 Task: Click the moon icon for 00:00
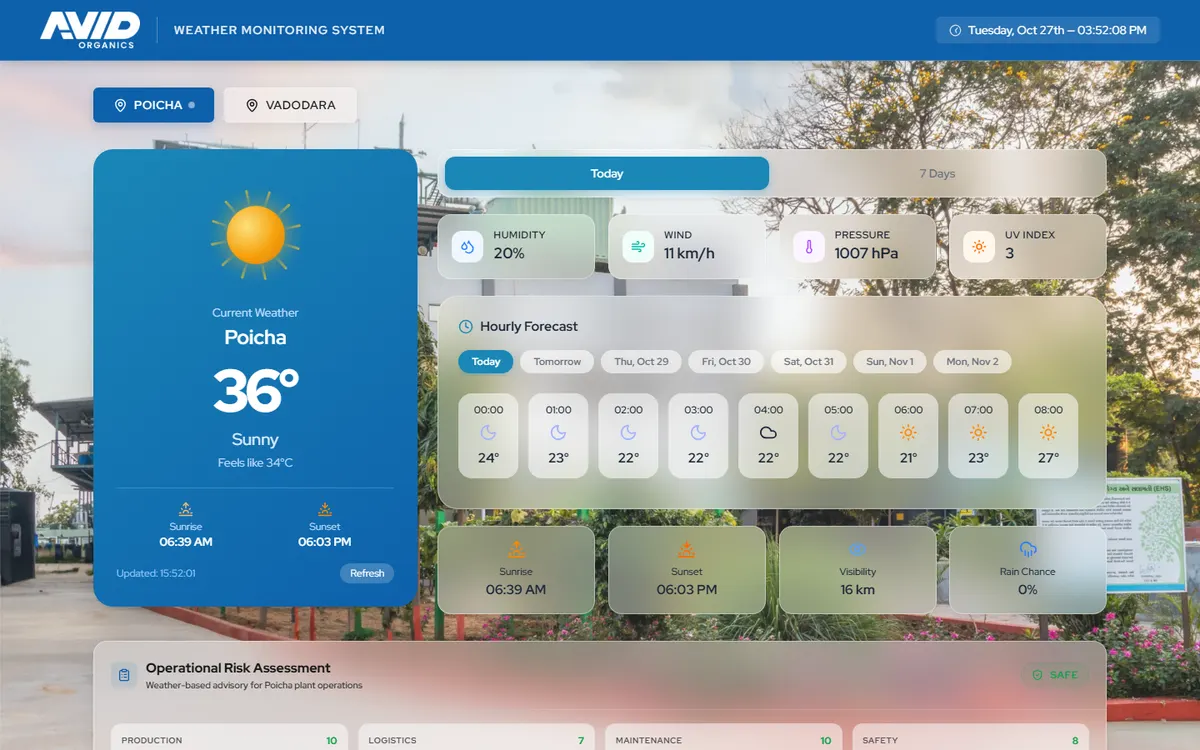[x=488, y=433]
